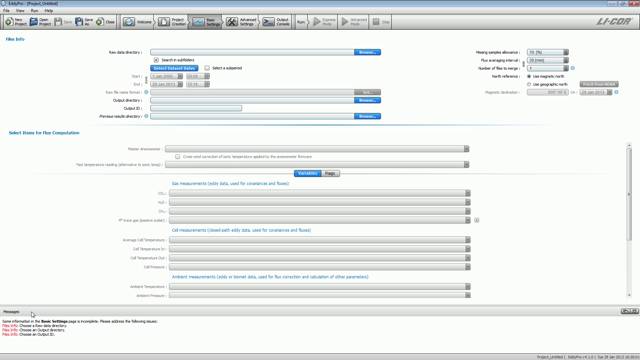Viewport: 640px width, 360px height.
Task: Expand CH4 gas measurement dropdown
Action: coord(468,211)
